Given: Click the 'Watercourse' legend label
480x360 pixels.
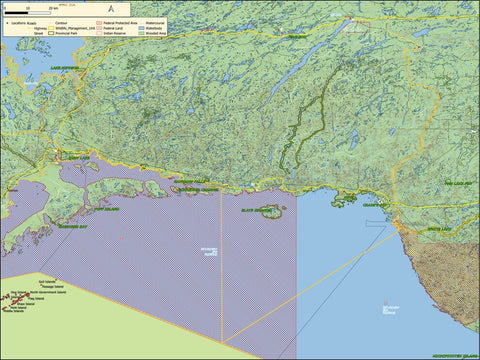Looking at the screenshot, I should pyautogui.click(x=155, y=23).
